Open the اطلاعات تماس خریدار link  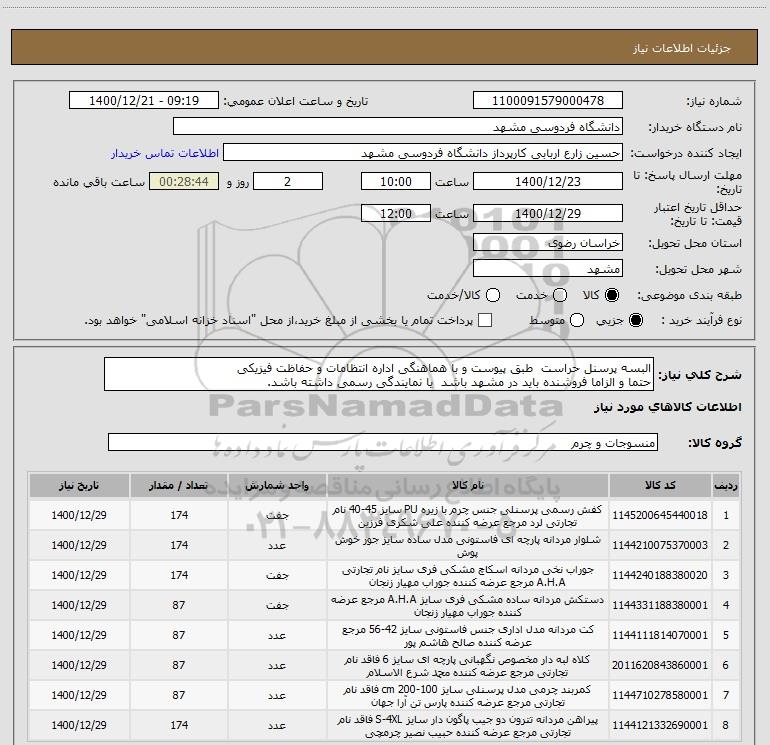pos(165,153)
